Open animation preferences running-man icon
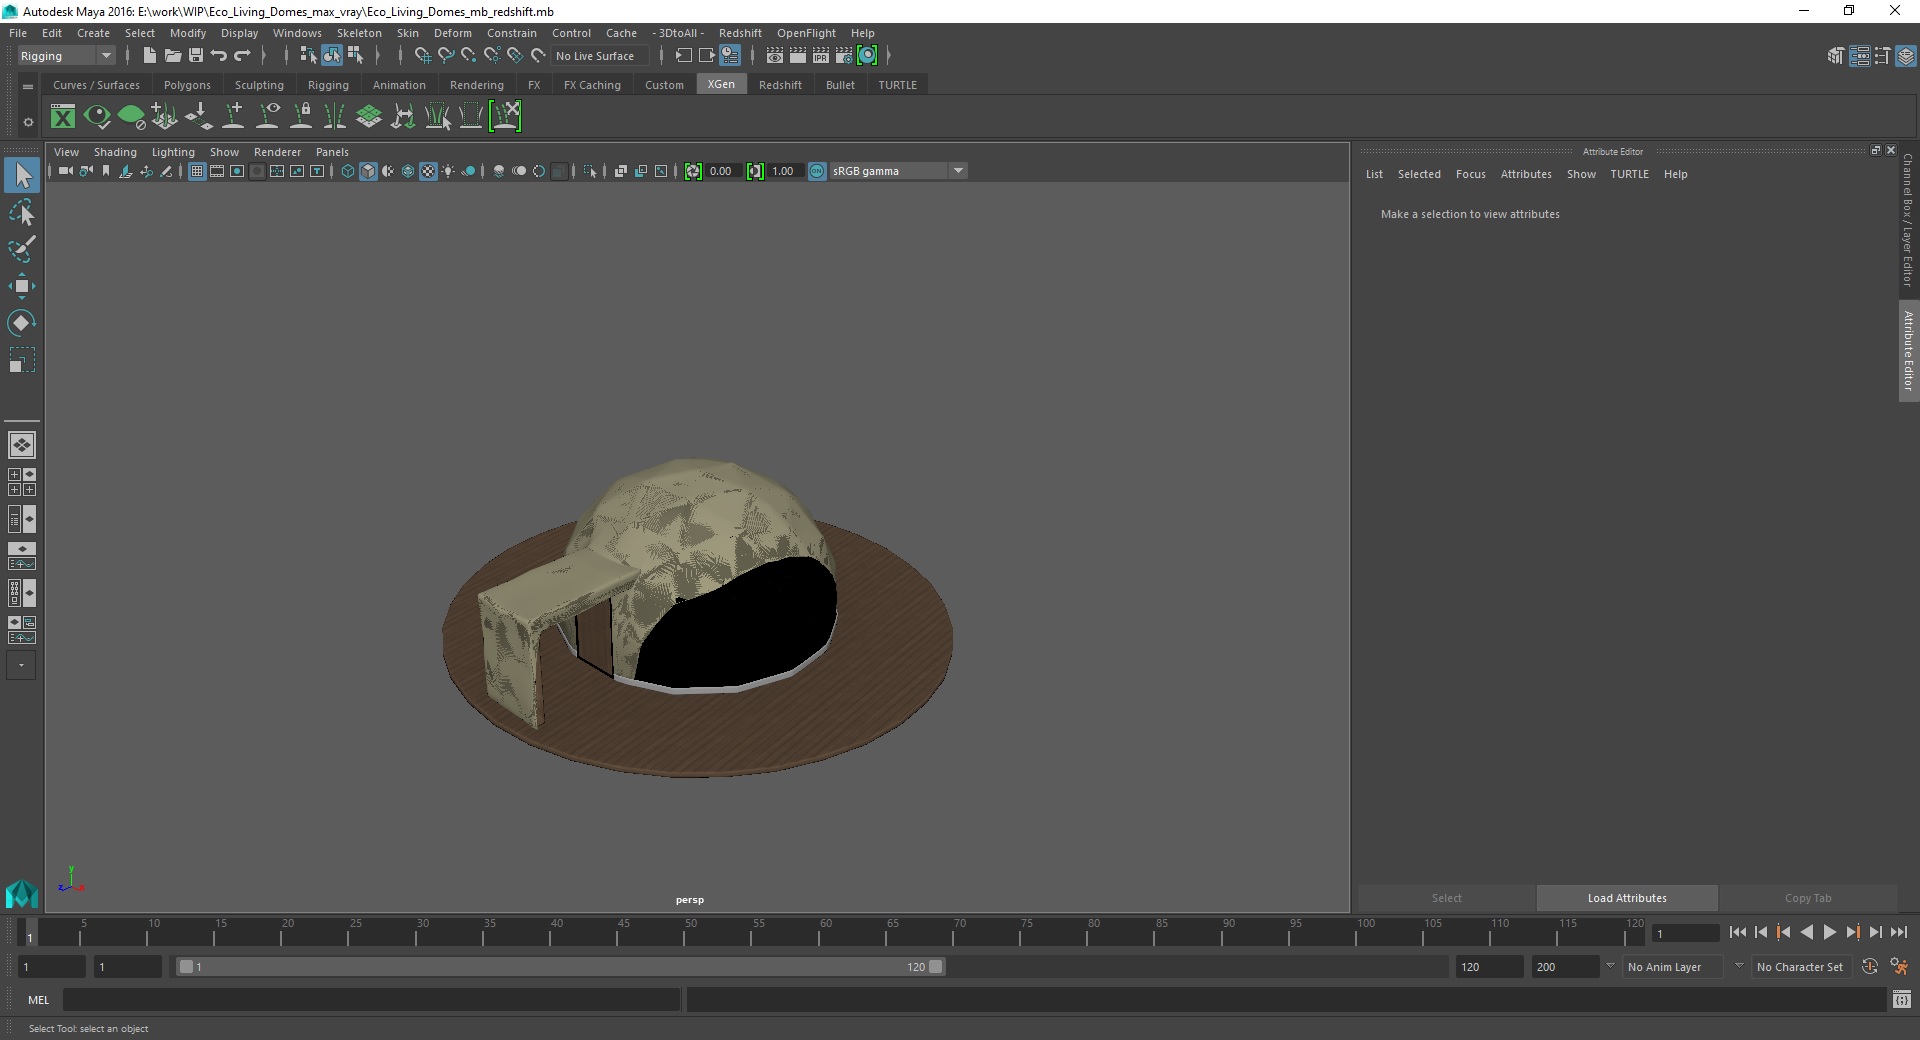Viewport: 1920px width, 1040px height. click(x=1899, y=967)
